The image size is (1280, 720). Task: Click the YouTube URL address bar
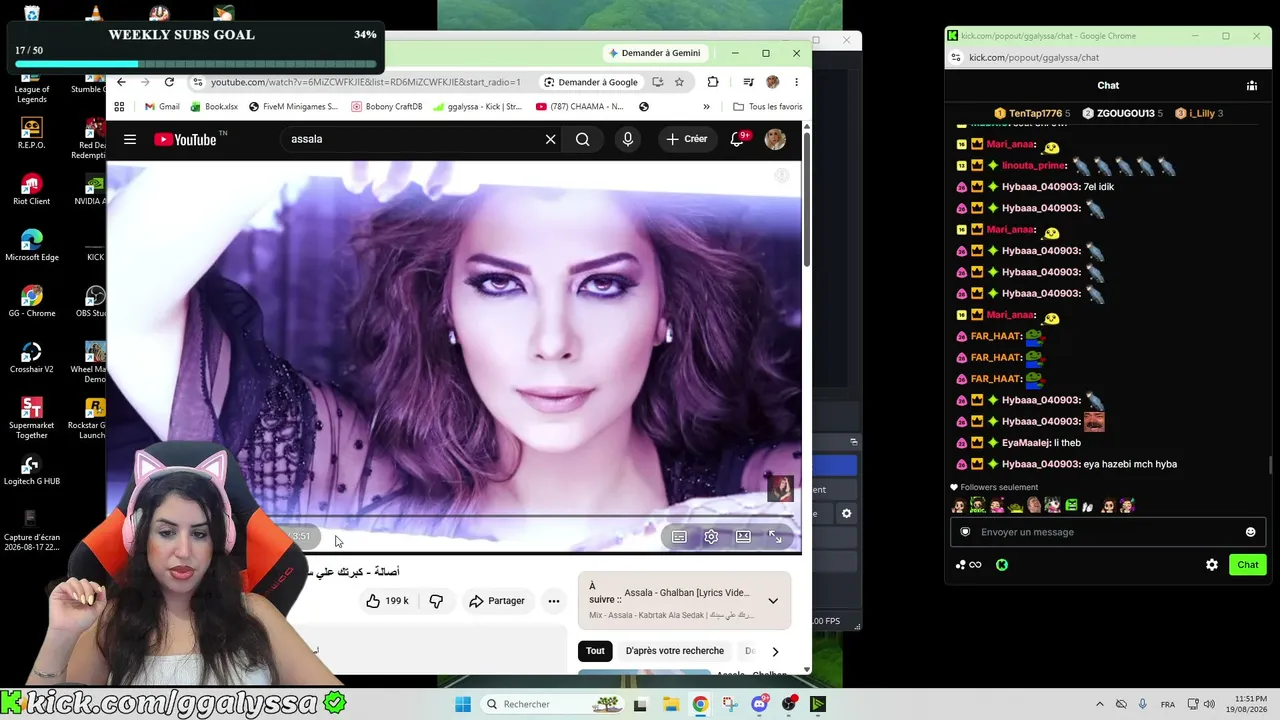[x=365, y=82]
